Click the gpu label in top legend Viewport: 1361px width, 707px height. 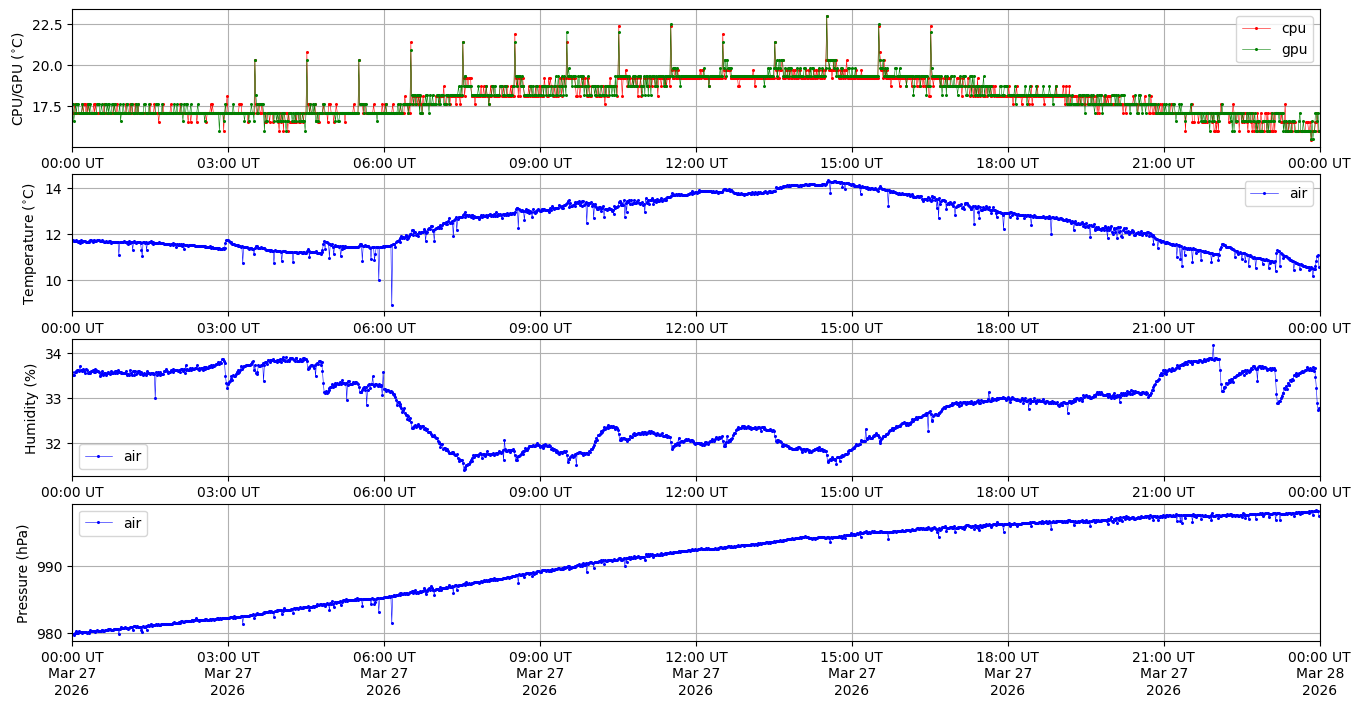coord(1293,49)
